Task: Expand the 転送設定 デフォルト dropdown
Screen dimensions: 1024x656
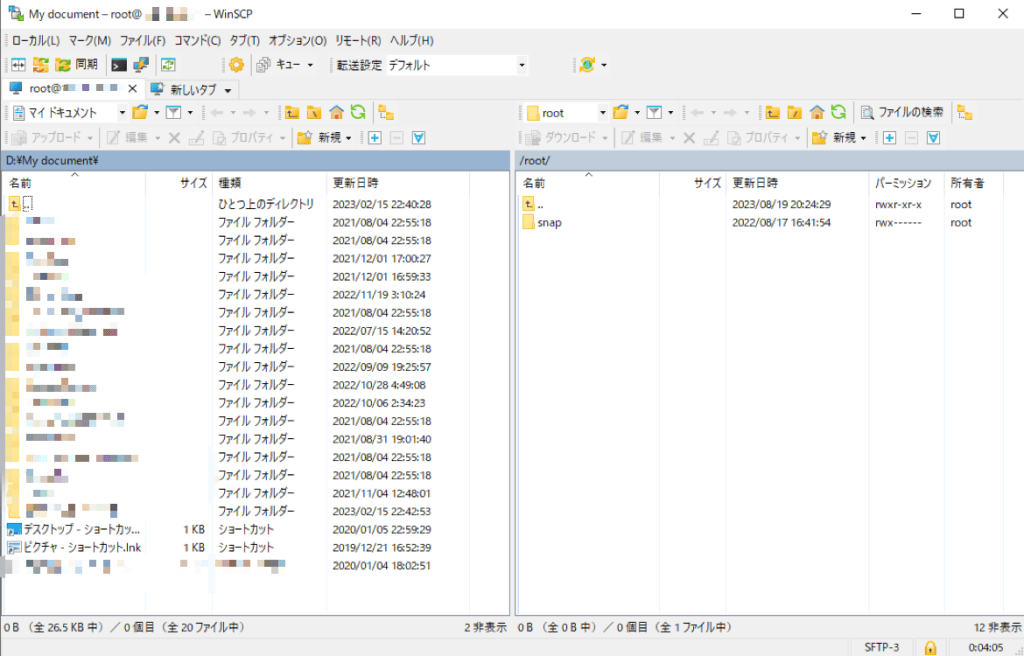Action: (521, 65)
